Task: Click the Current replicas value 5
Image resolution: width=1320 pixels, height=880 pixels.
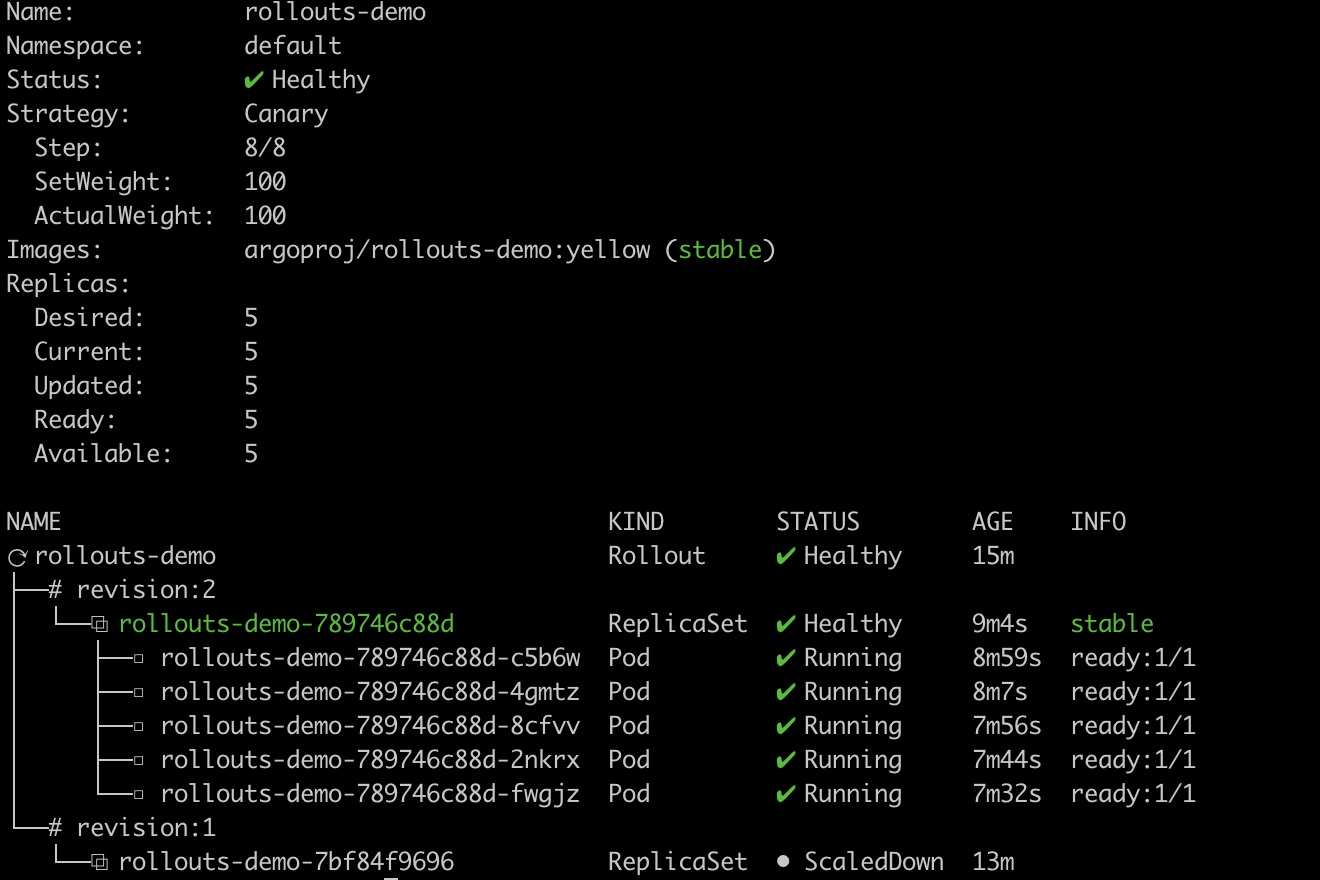Action: click(251, 352)
